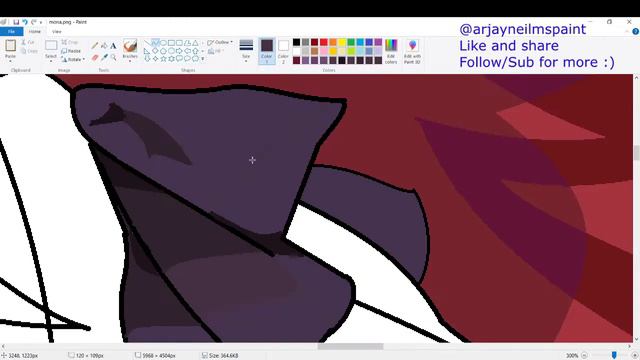Screen dimensions: 640x360
Task: Open Edit with Paint 3D
Action: coord(412,51)
